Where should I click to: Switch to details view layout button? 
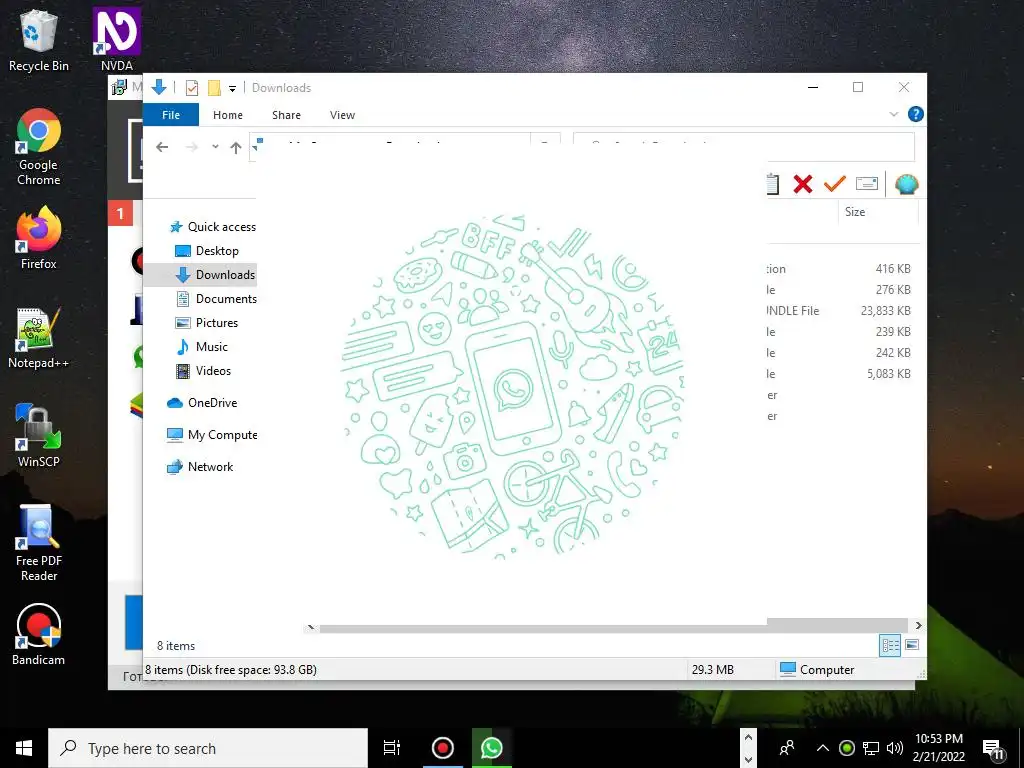[x=891, y=646]
